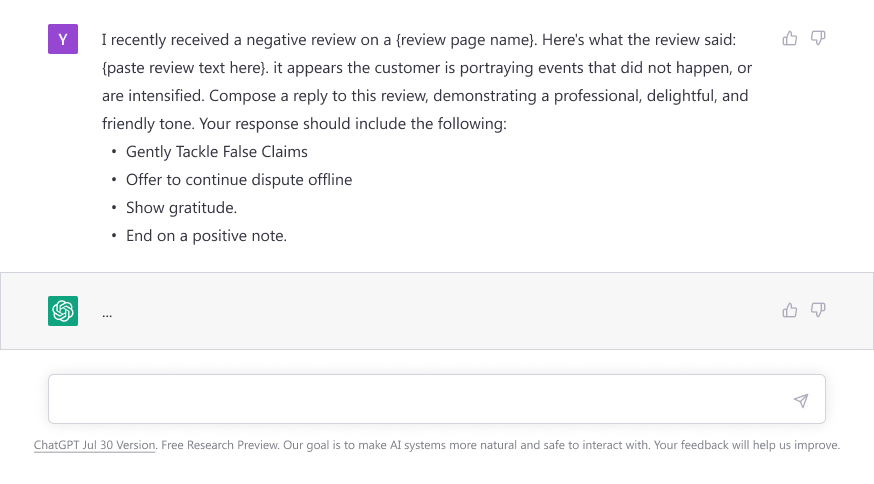Click the '{review page name}' placeholder text
874x484 pixels.
[466, 40]
